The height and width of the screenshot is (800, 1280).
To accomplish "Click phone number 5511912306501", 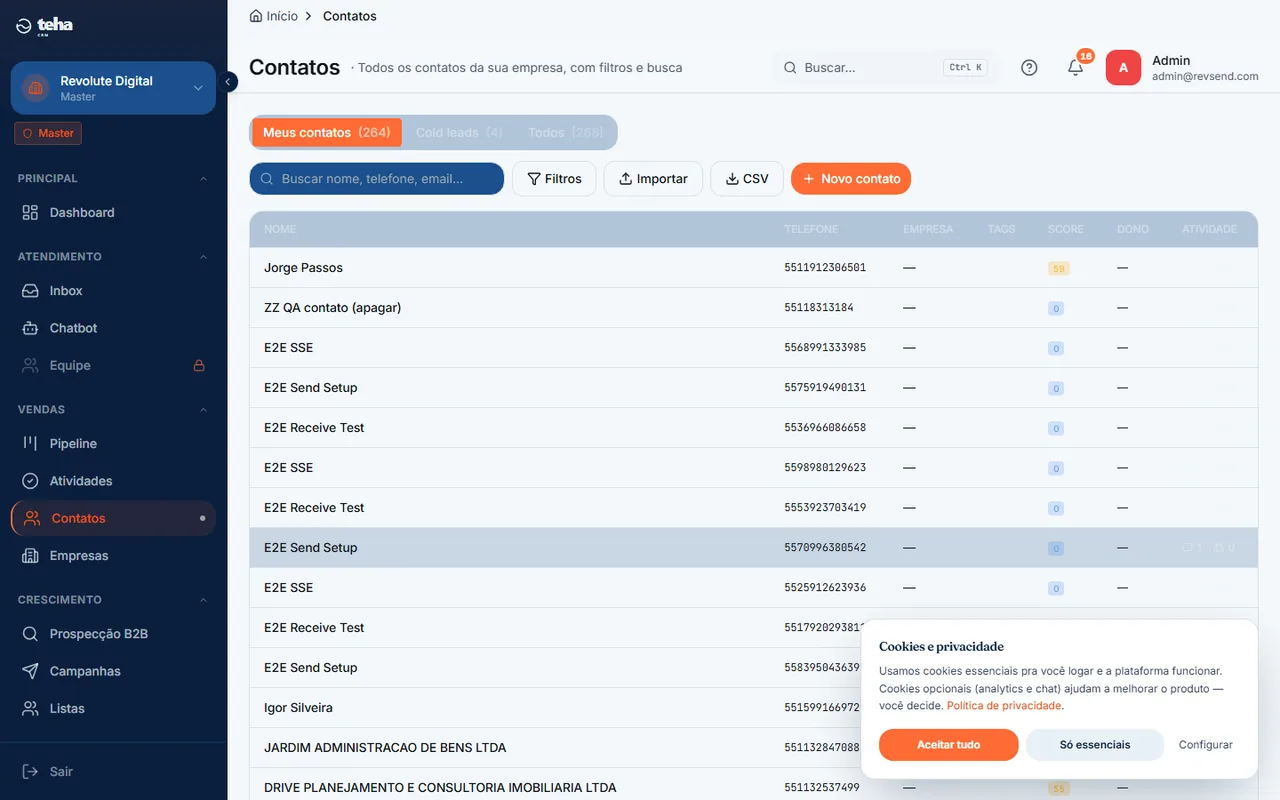I will point(825,268).
